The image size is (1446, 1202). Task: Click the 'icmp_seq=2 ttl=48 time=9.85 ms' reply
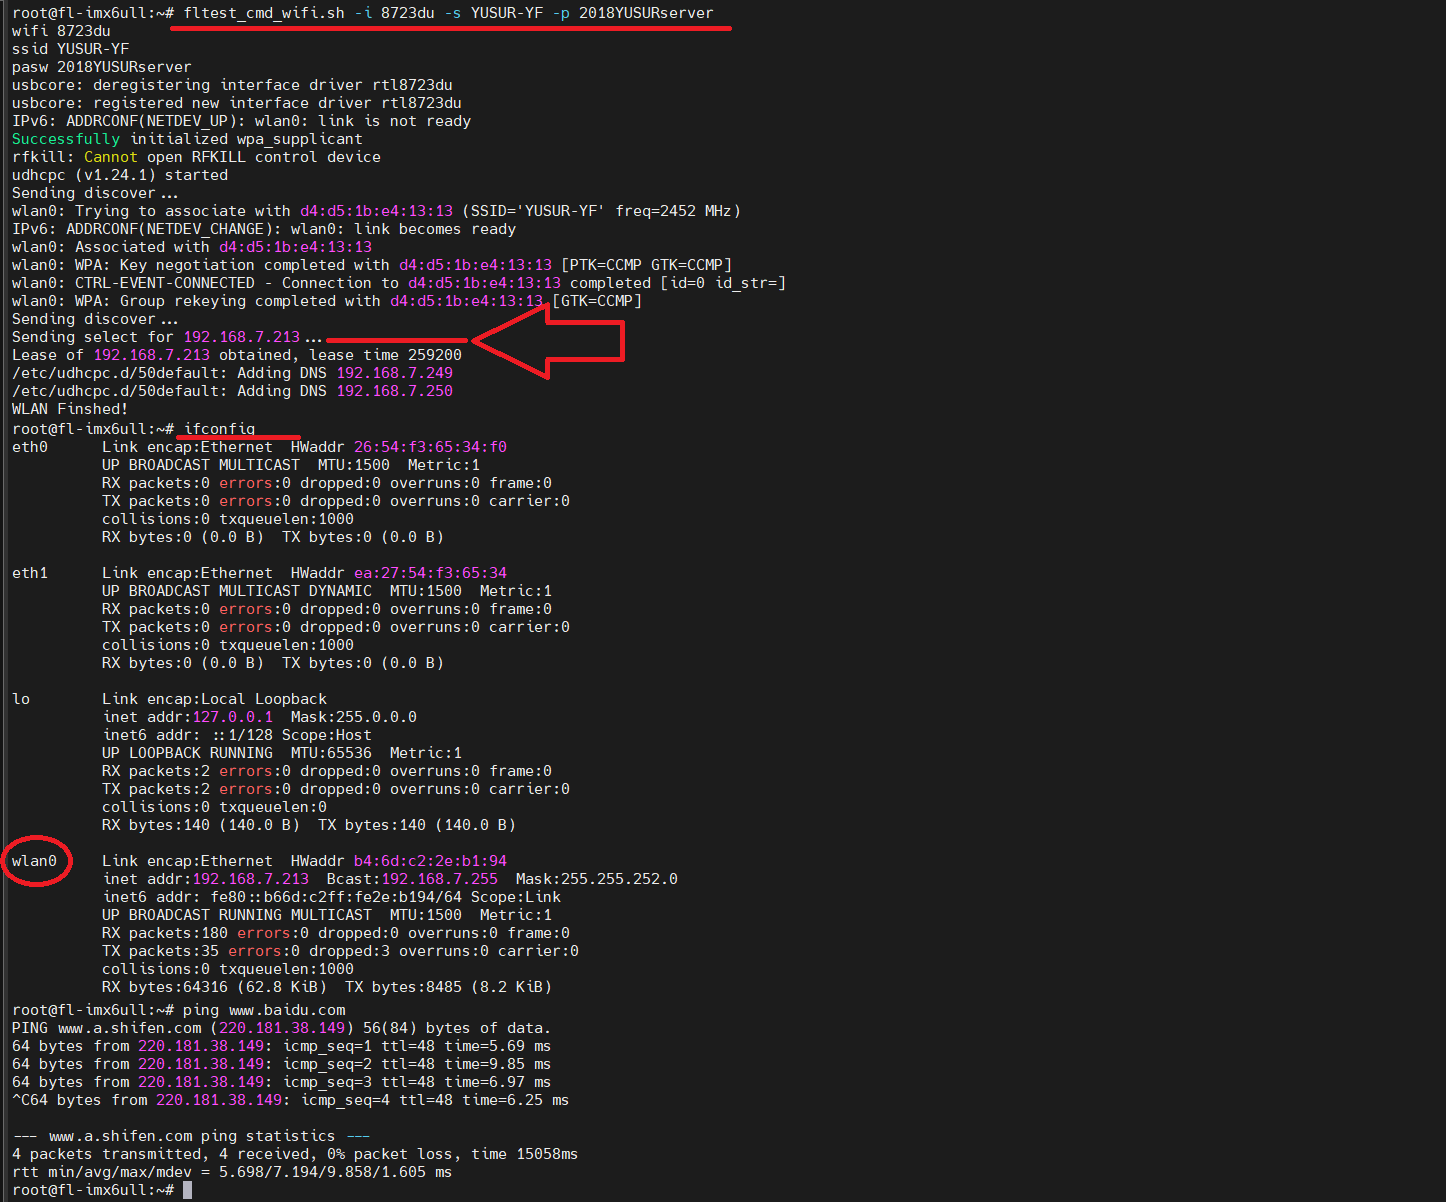point(417,1064)
